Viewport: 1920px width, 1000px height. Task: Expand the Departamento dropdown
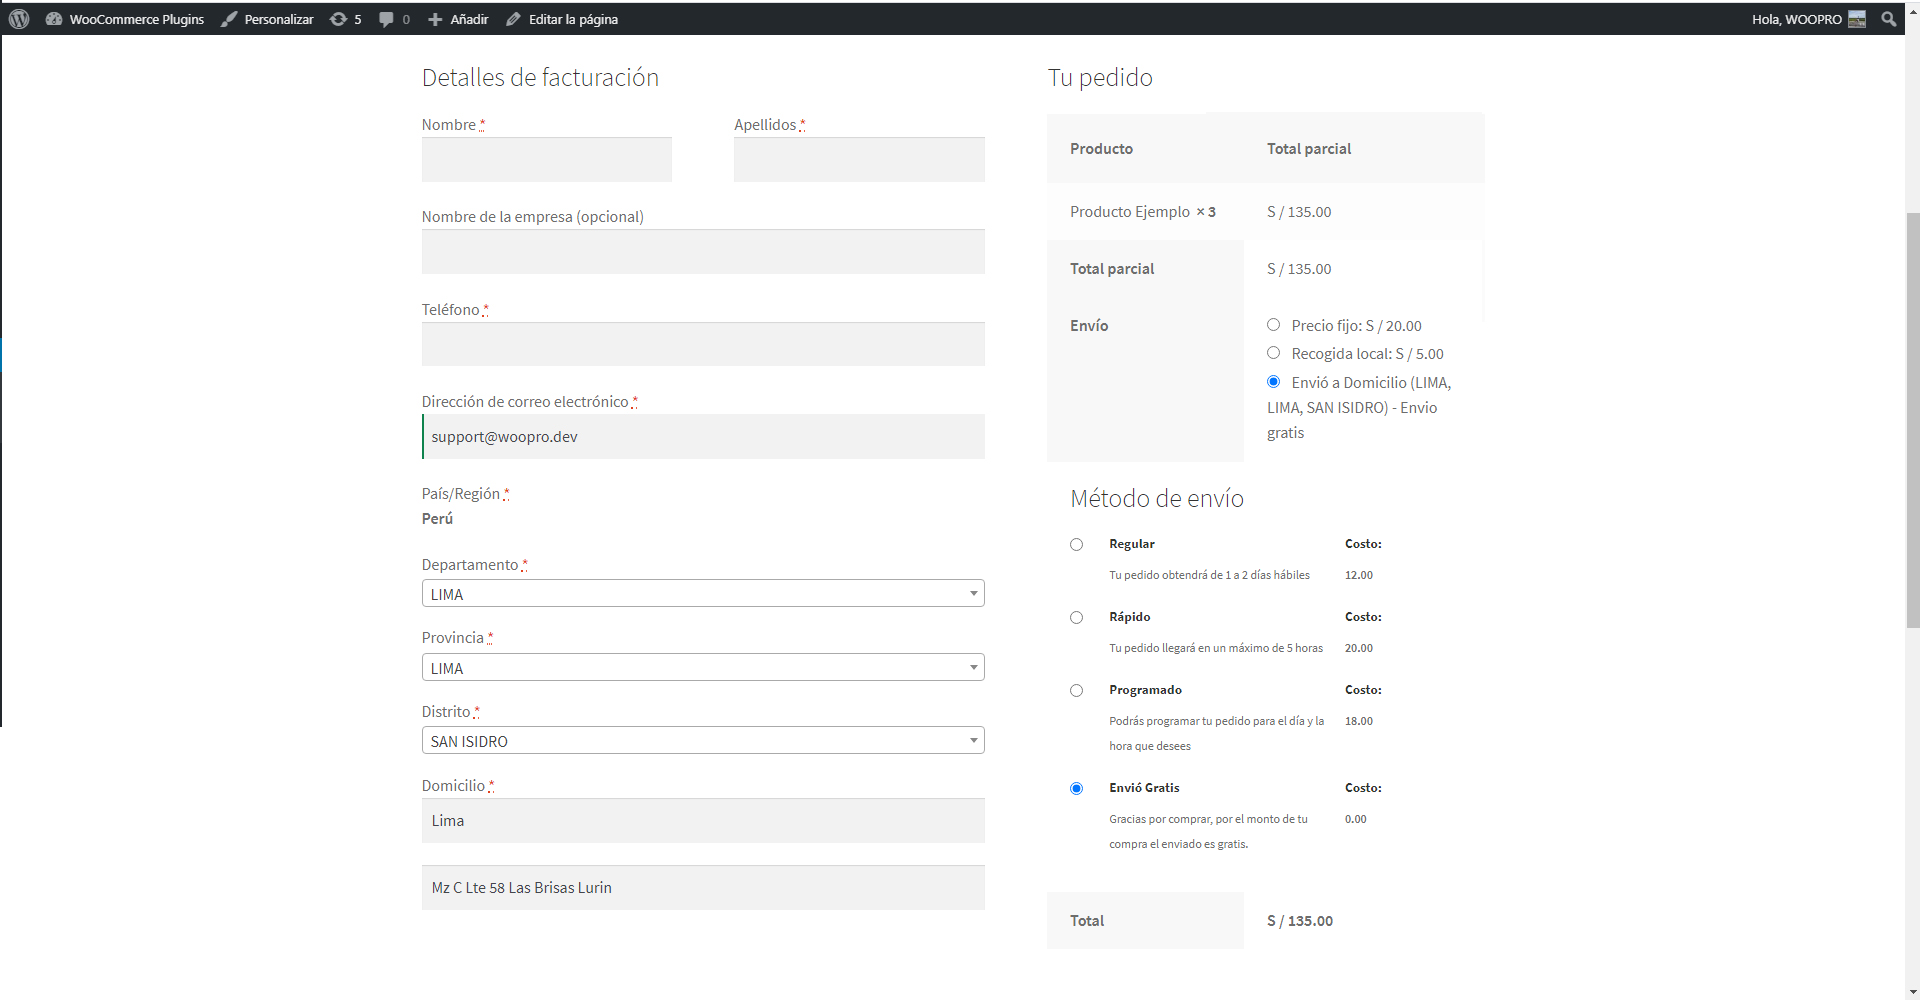tap(702, 594)
